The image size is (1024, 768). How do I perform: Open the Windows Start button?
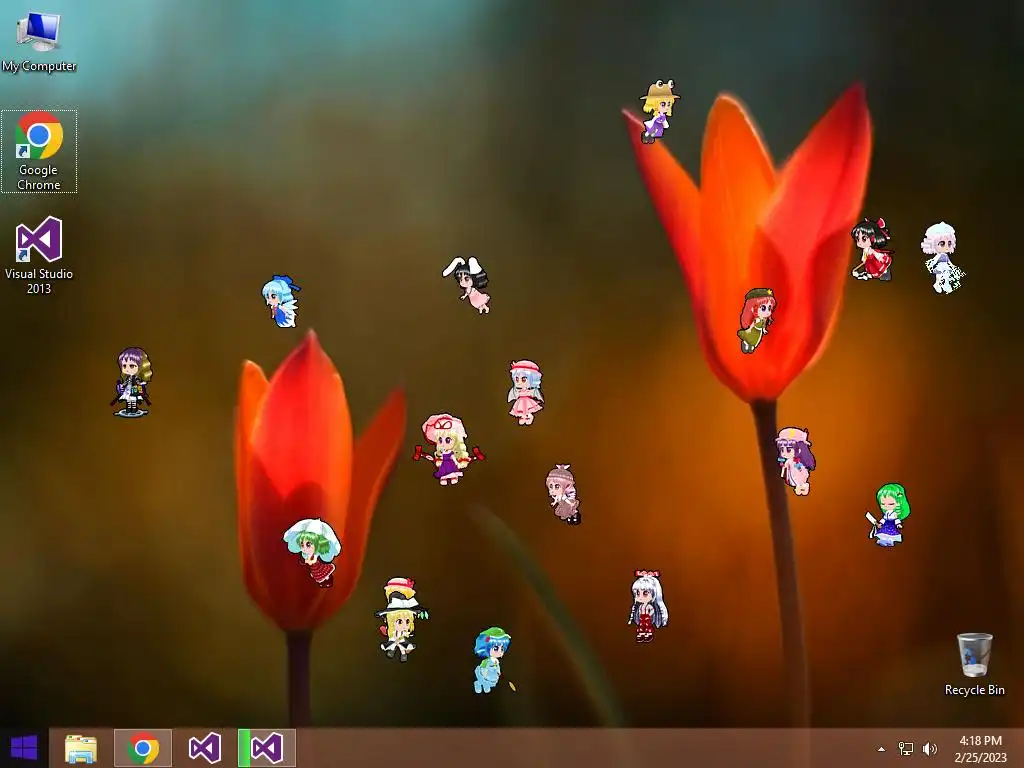[24, 748]
